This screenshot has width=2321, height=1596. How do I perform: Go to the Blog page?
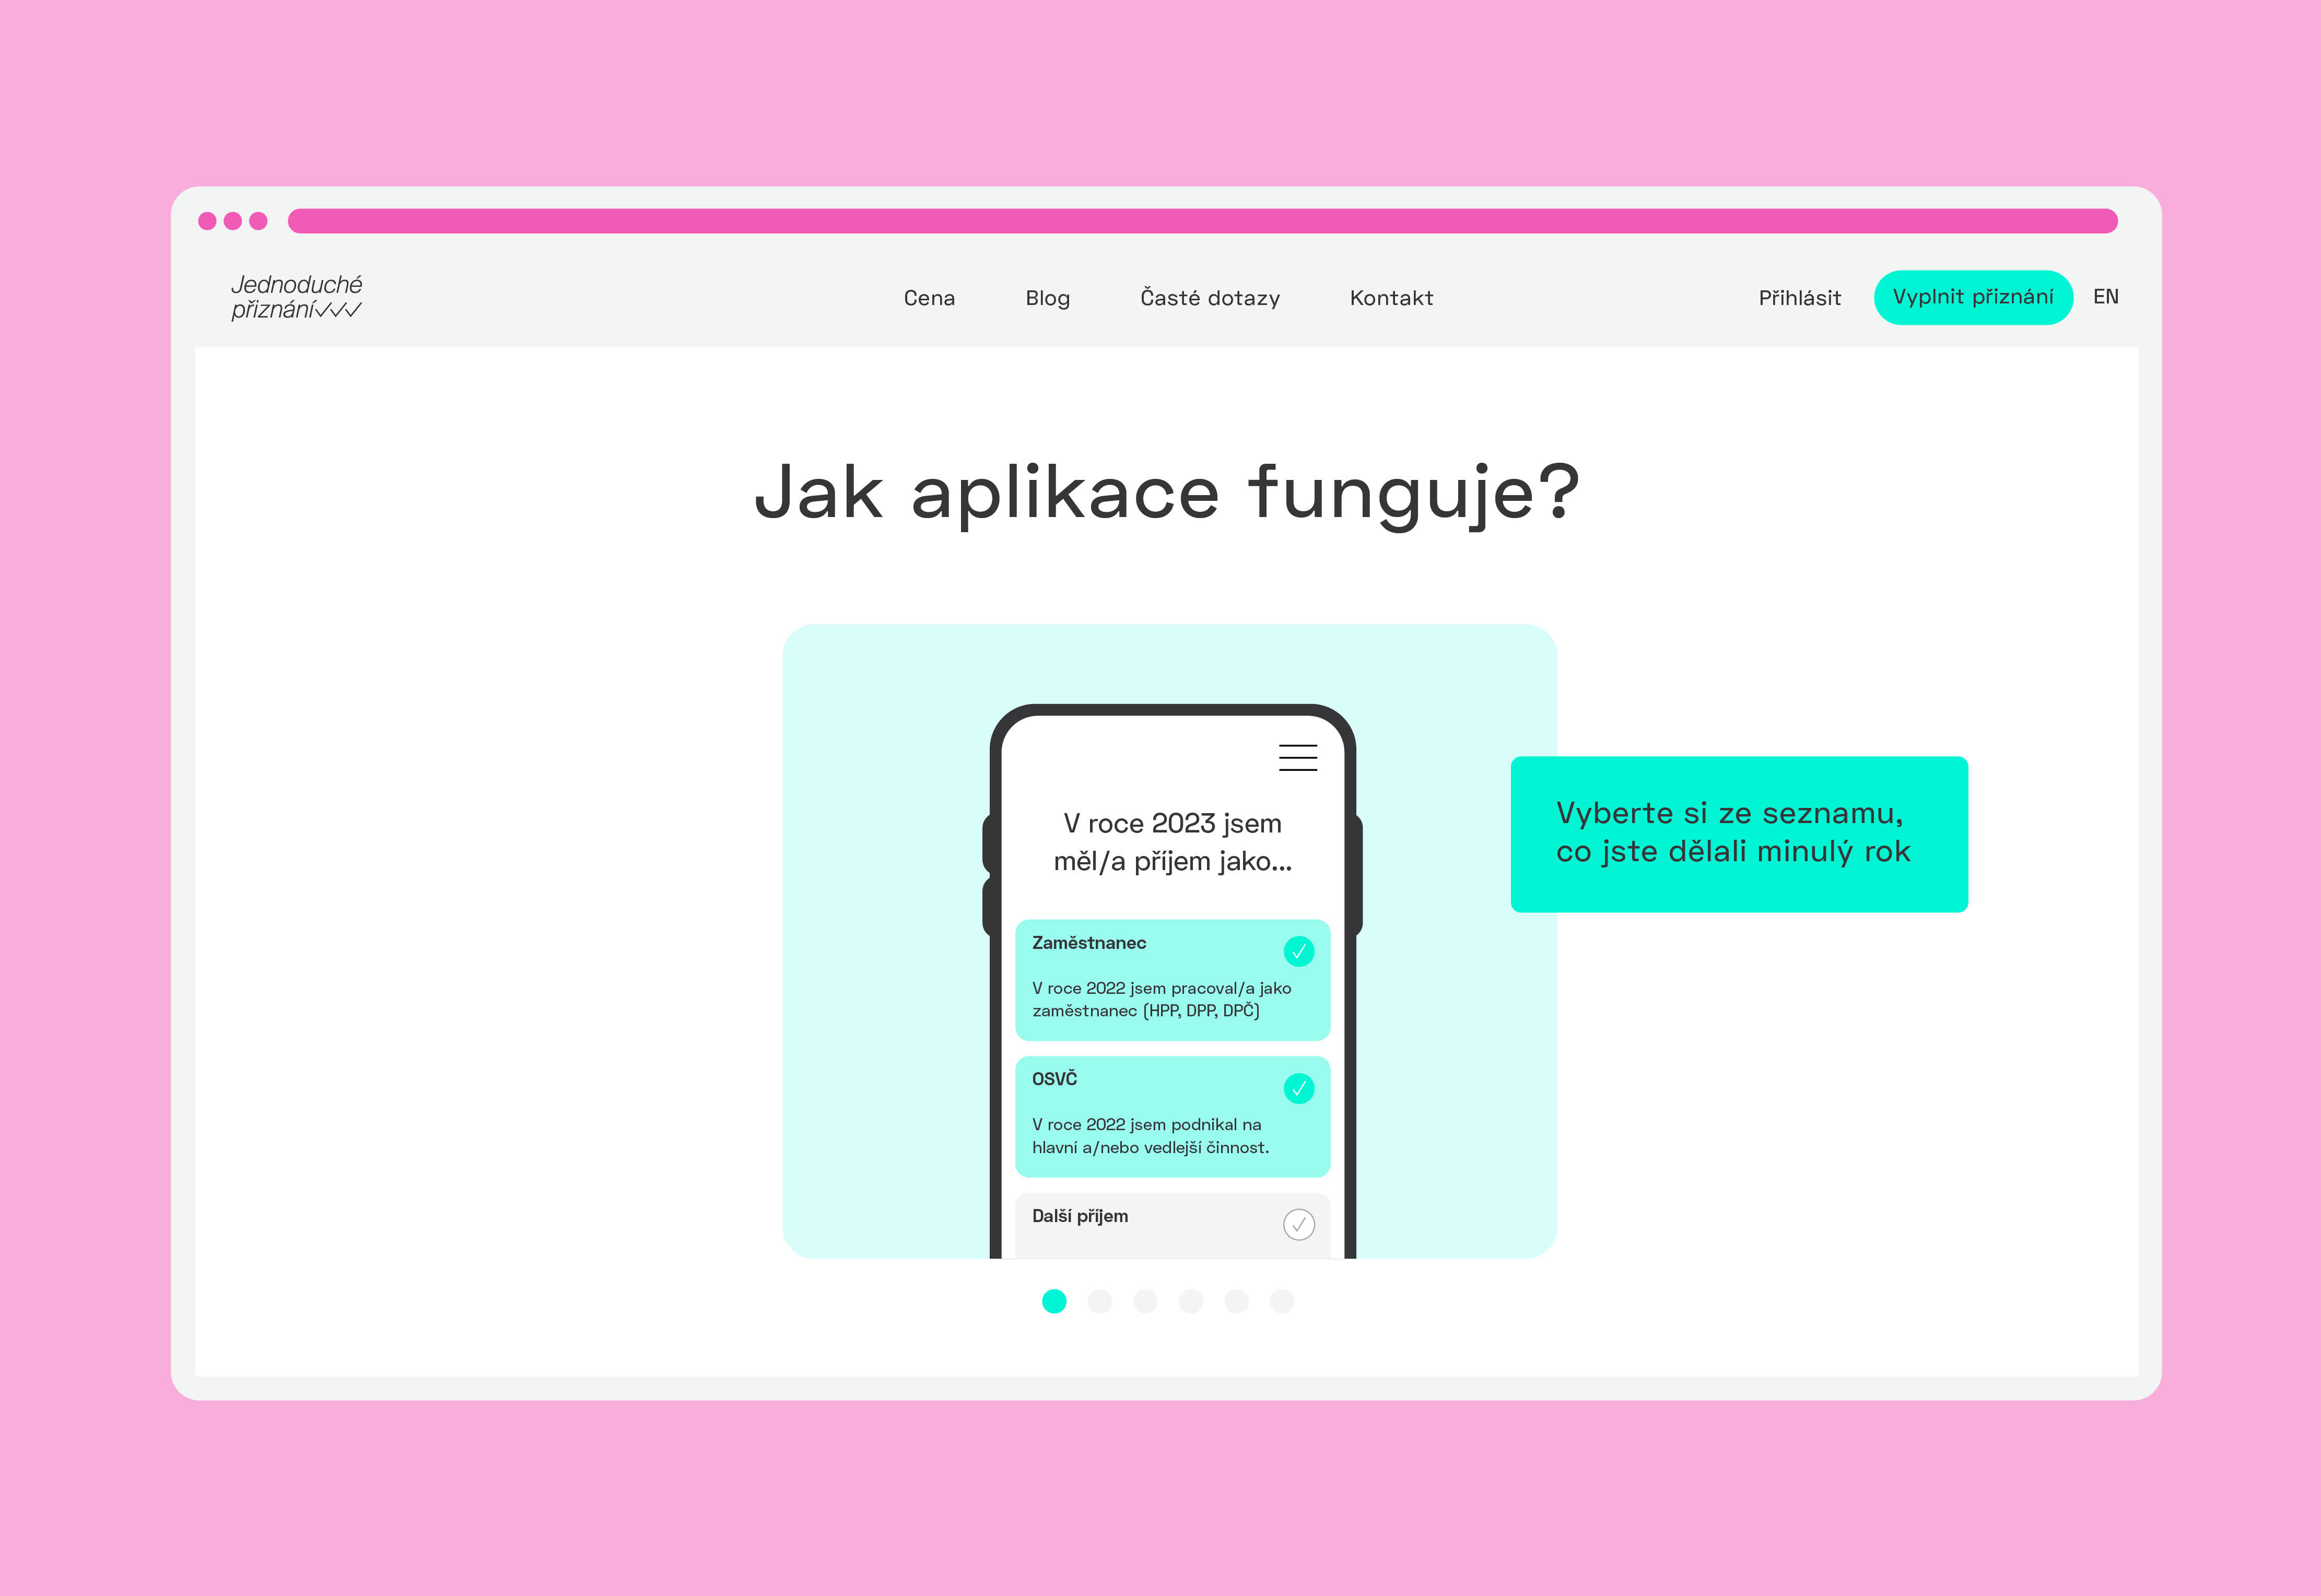click(x=1047, y=298)
